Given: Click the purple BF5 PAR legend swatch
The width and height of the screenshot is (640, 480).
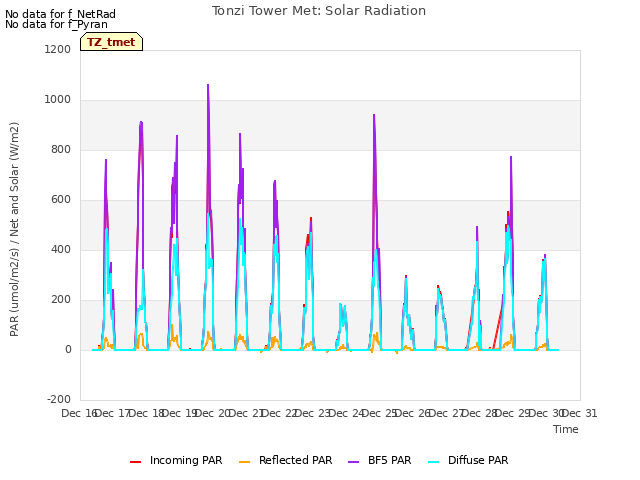Looking at the screenshot, I should tap(353, 461).
